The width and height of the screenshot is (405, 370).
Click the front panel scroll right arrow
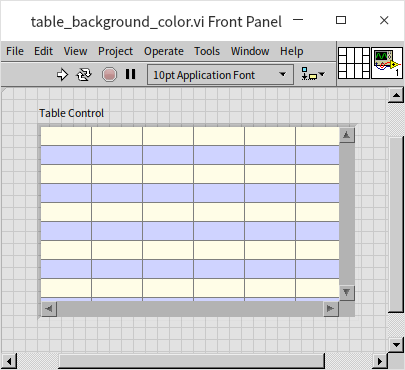point(380,361)
